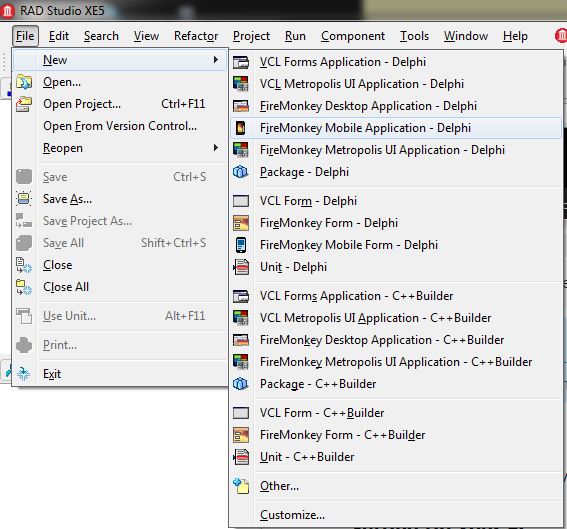Select Unit - C++Builder entry
Viewport: 567px width, 529px height.
pos(396,457)
